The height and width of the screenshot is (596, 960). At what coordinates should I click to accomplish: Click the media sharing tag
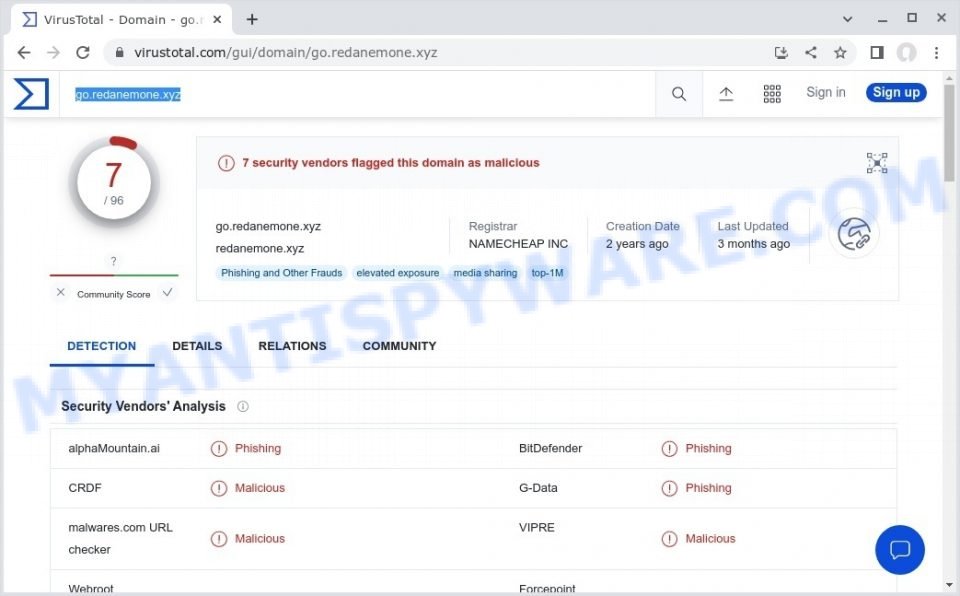pyautogui.click(x=485, y=273)
